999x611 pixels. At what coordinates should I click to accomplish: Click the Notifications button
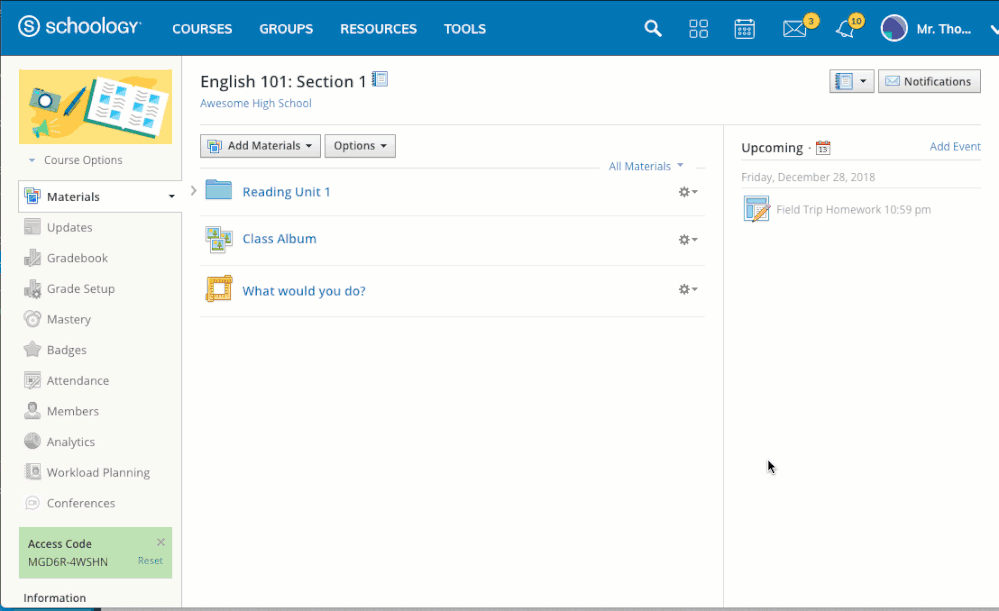point(929,82)
